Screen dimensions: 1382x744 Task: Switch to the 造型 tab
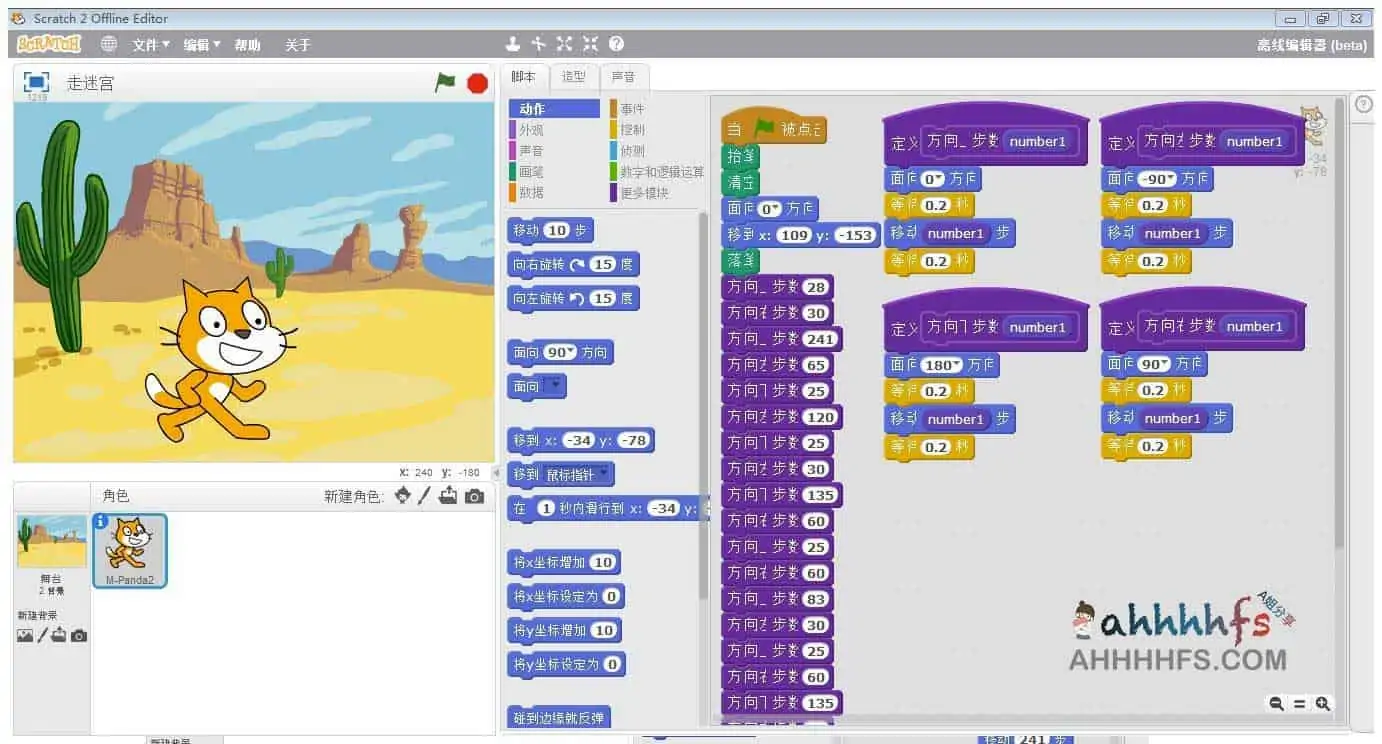(x=573, y=77)
